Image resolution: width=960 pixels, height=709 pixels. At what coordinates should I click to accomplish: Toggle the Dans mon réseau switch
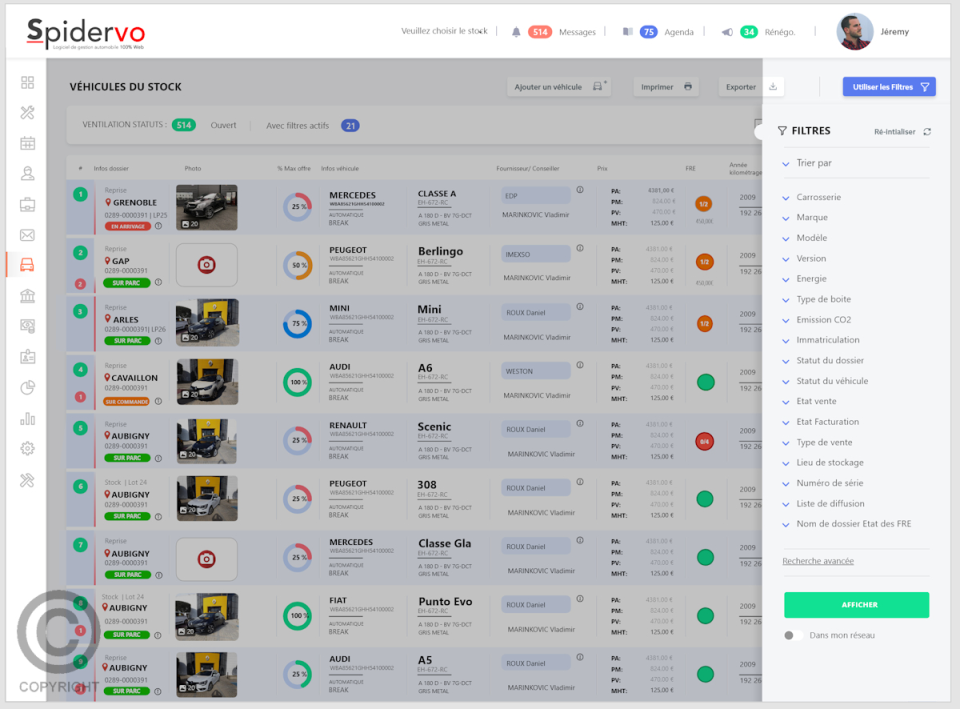[792, 635]
